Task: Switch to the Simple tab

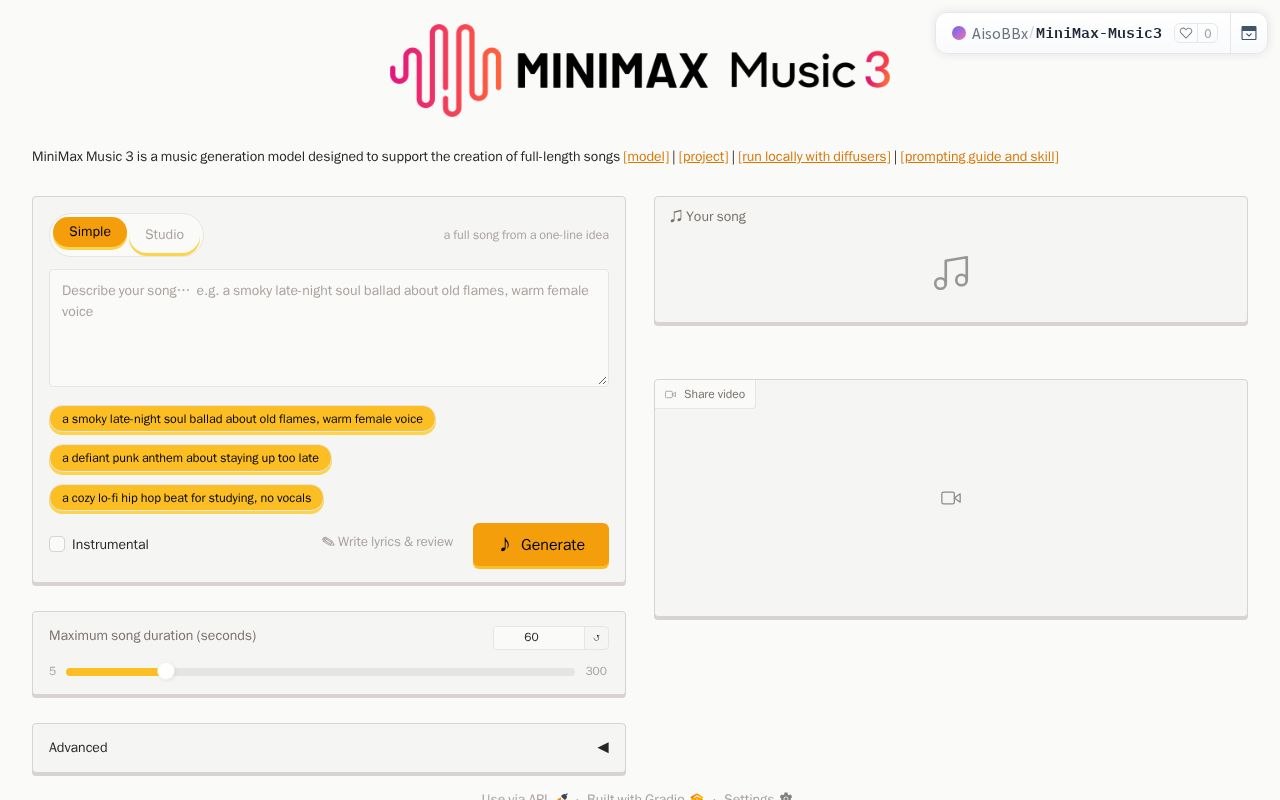Action: pos(90,232)
